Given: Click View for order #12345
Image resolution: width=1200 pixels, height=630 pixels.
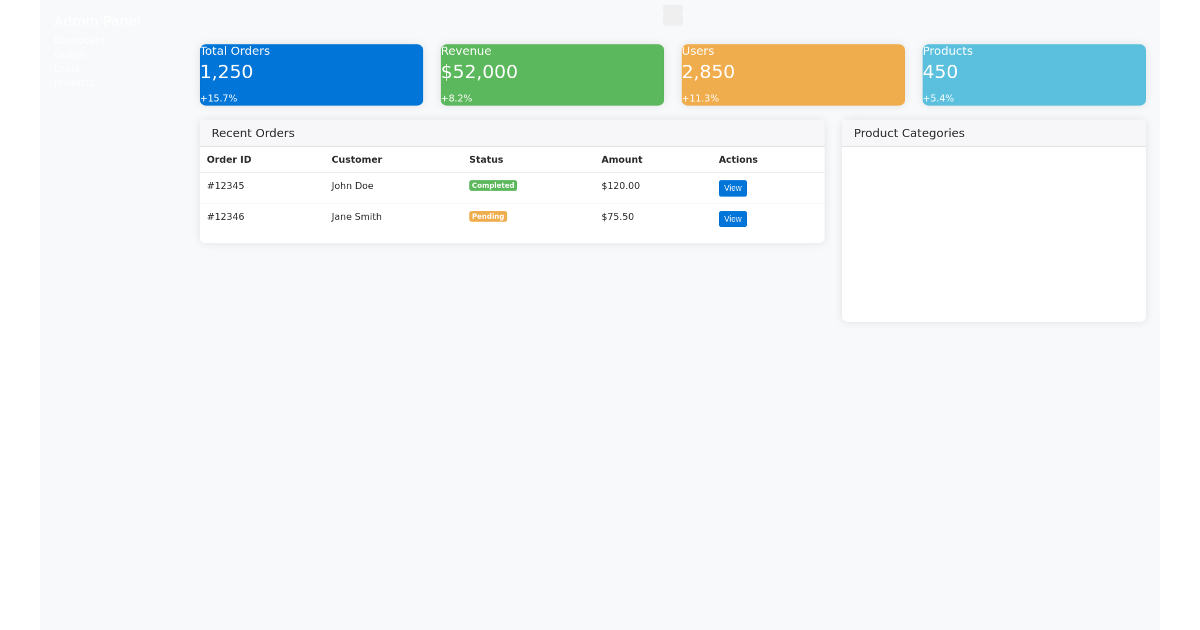Looking at the screenshot, I should coord(733,188).
